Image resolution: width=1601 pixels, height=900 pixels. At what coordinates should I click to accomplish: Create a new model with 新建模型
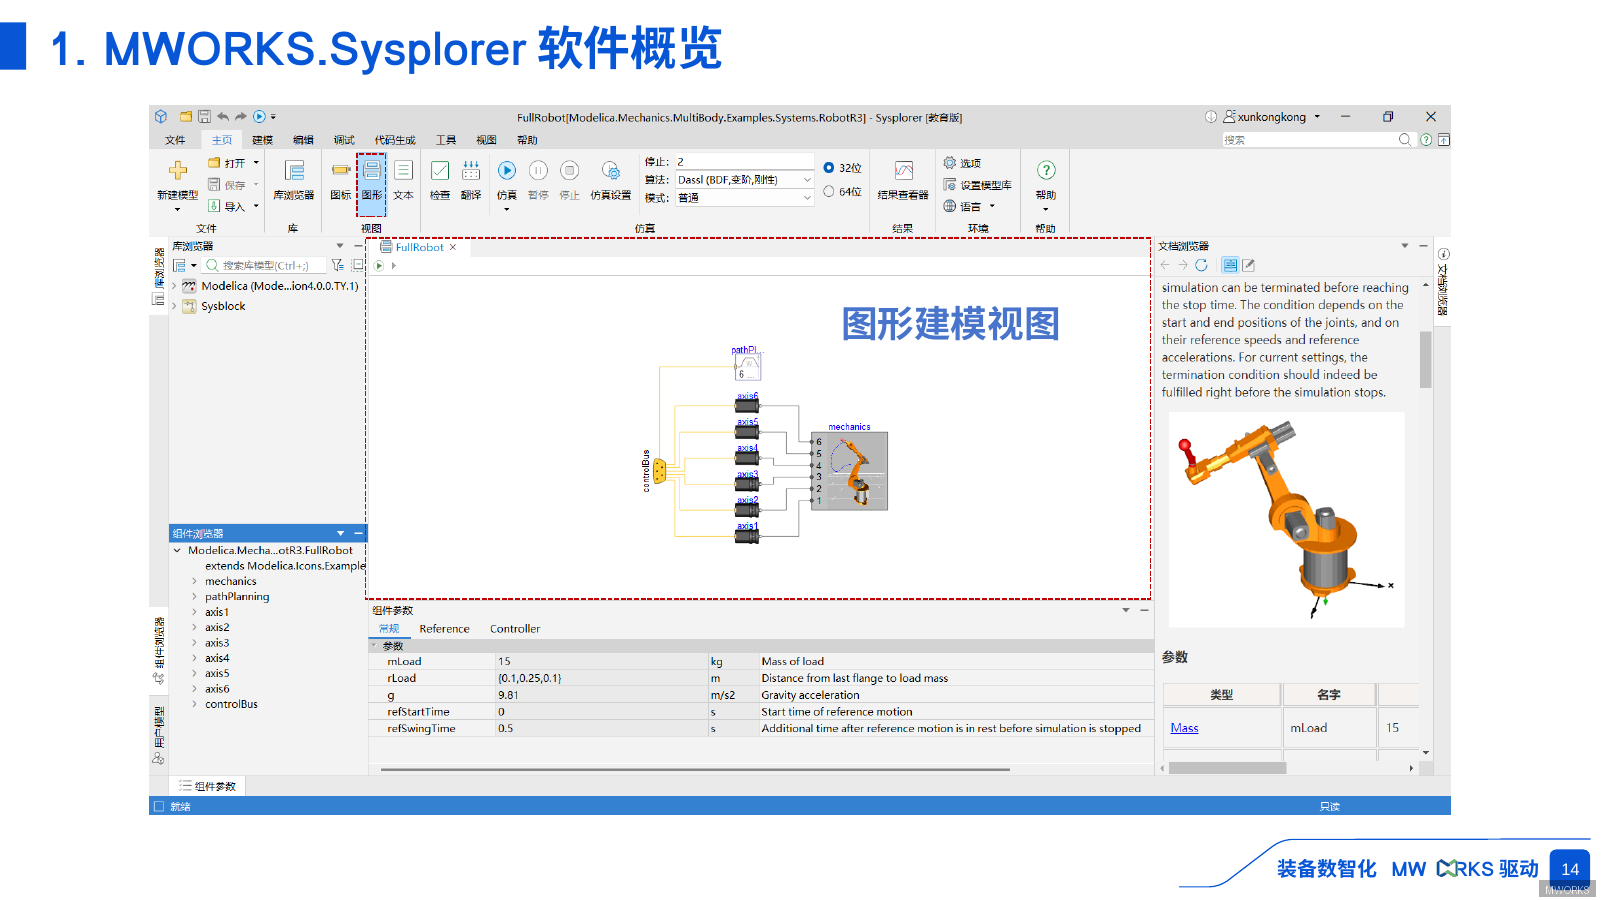pyautogui.click(x=176, y=185)
